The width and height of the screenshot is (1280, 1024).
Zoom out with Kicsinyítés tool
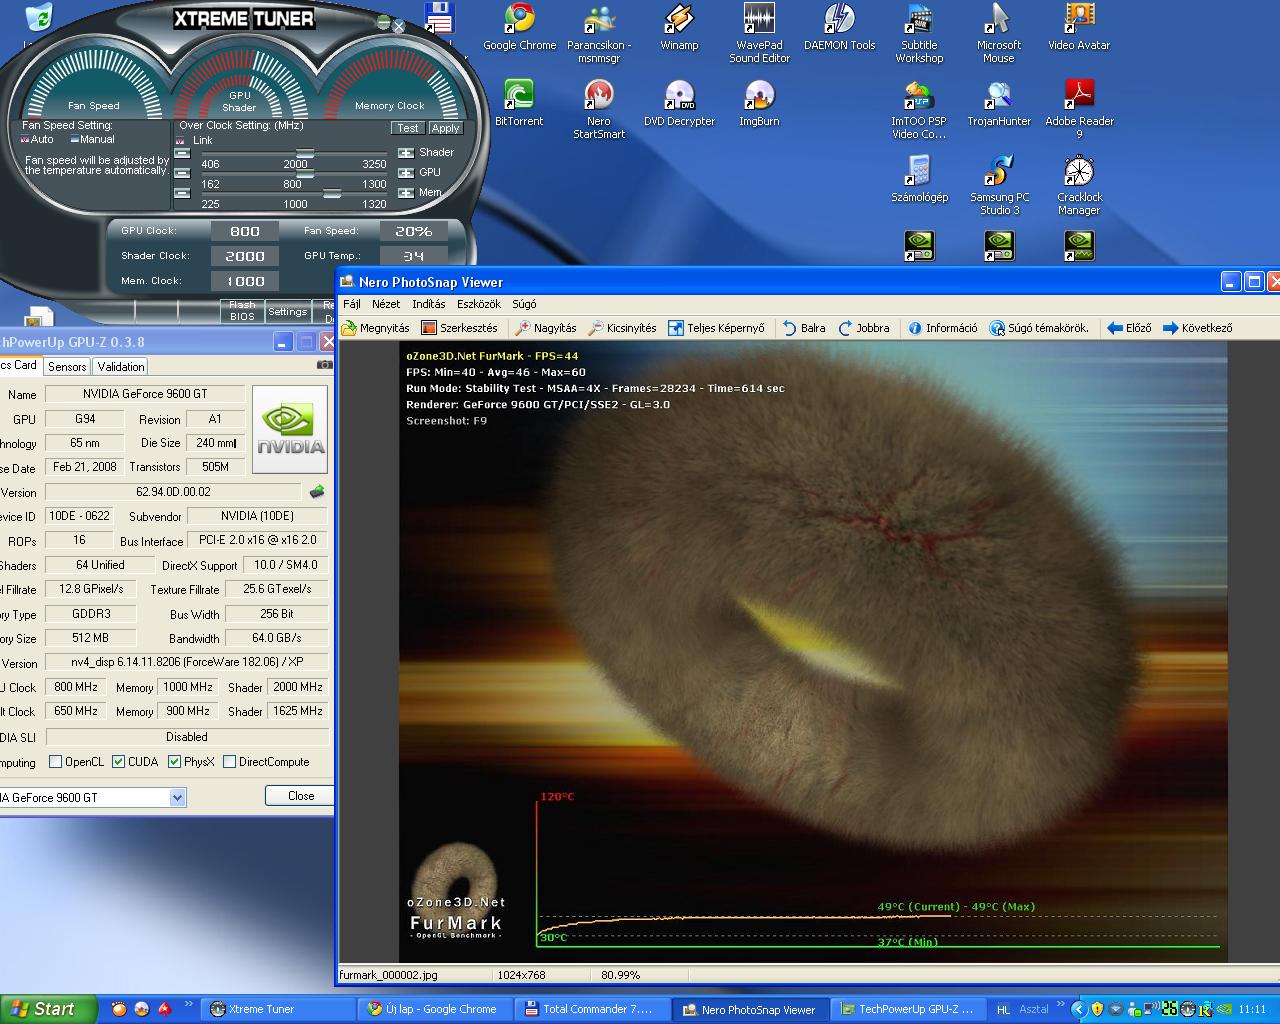click(622, 328)
